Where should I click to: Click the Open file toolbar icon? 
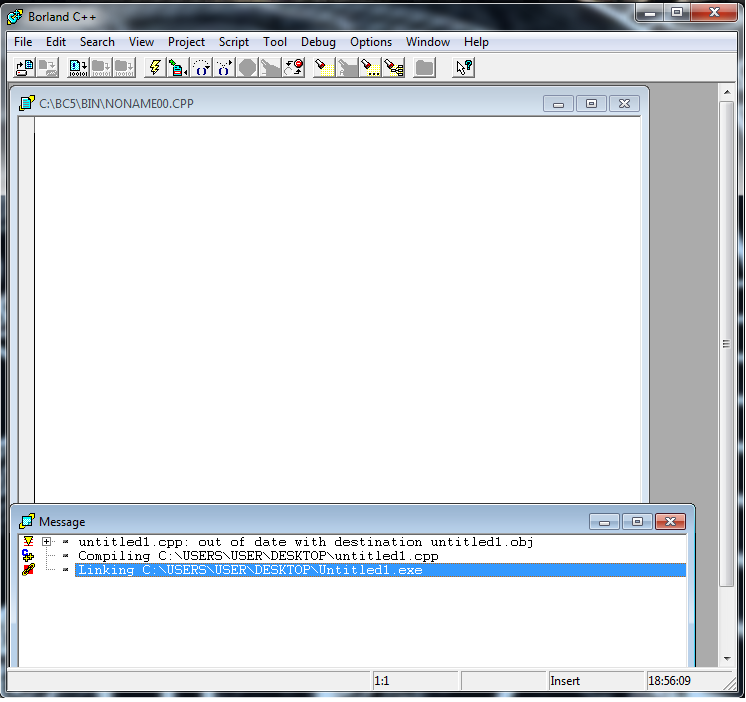point(24,68)
